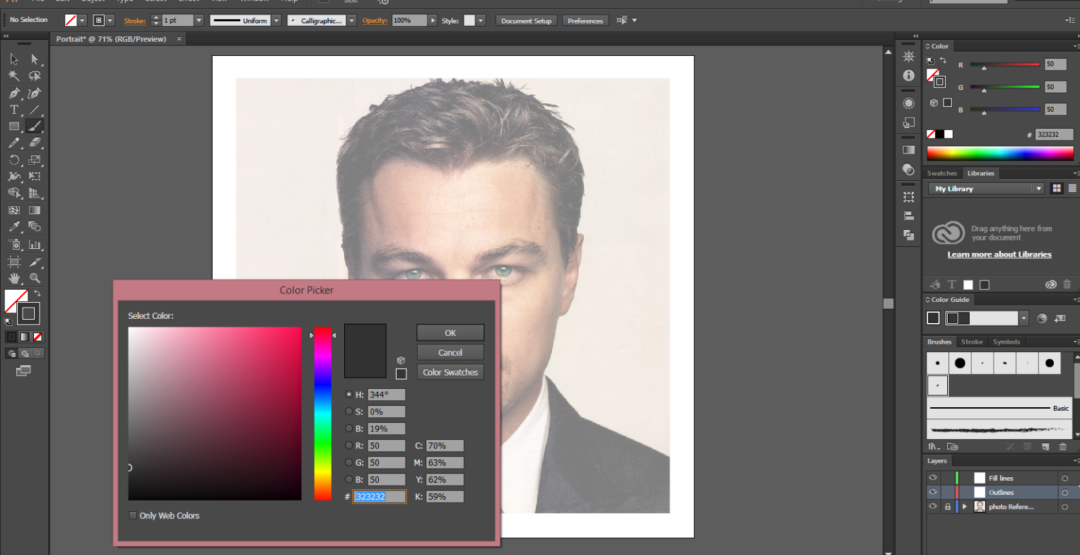Switch to the Swatches tab
The image size is (1080, 555).
[x=942, y=174]
